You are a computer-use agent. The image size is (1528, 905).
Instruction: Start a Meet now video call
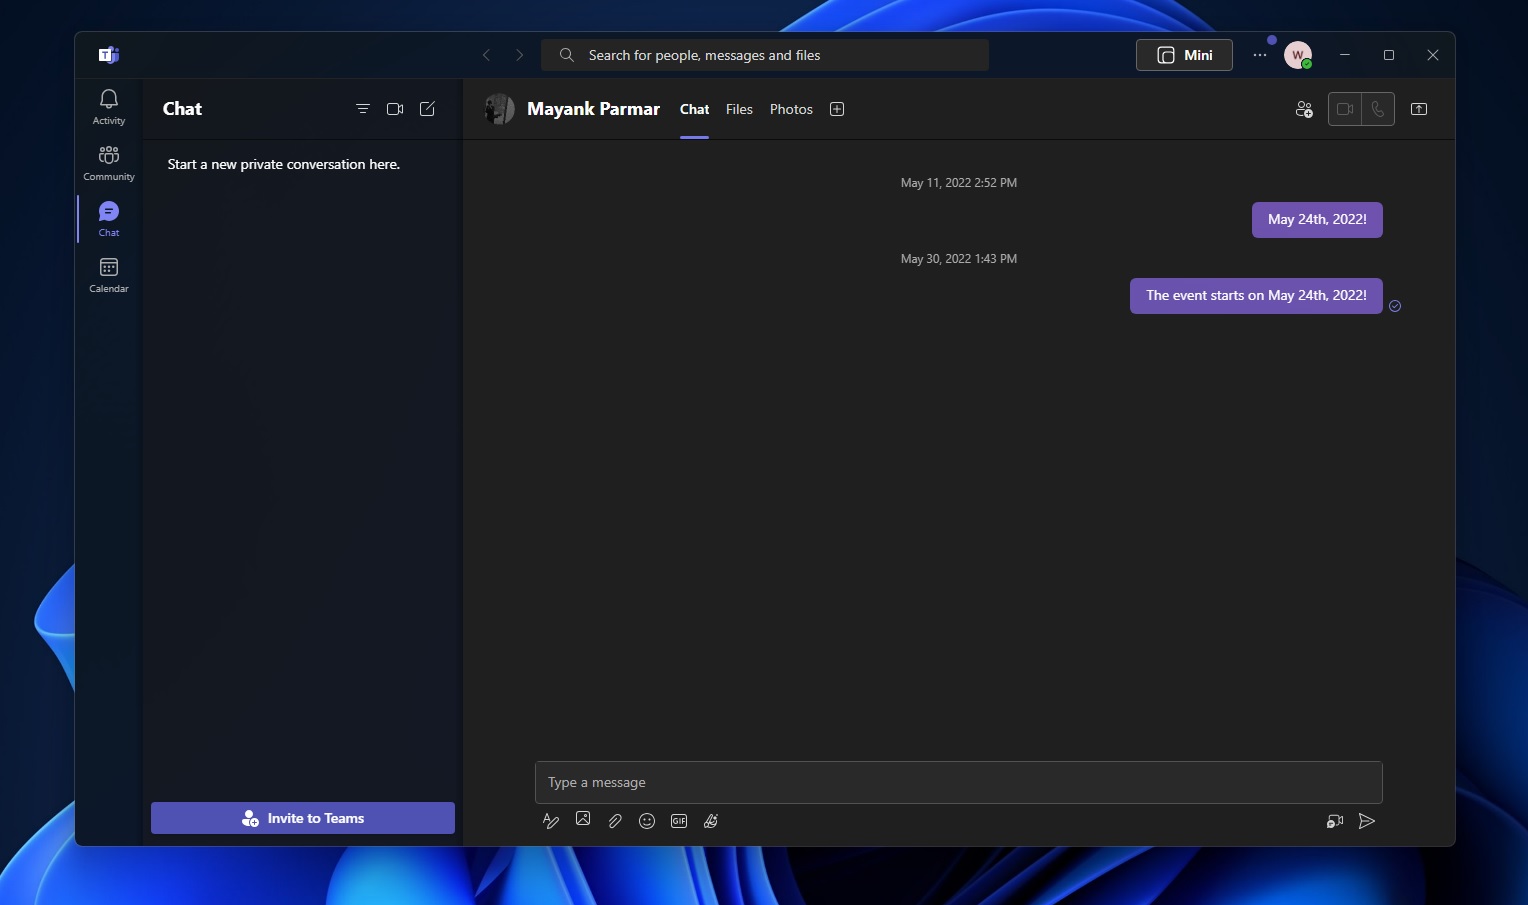395,109
